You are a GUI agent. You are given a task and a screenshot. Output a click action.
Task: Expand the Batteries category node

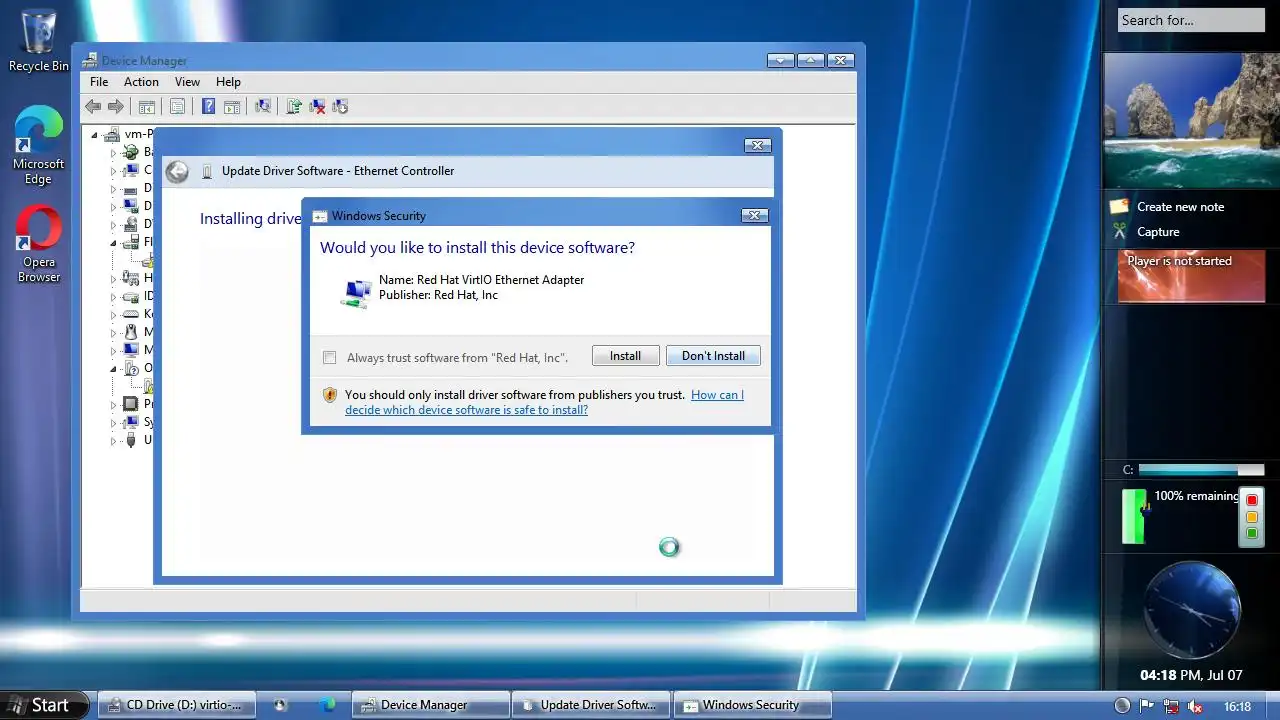(113, 153)
